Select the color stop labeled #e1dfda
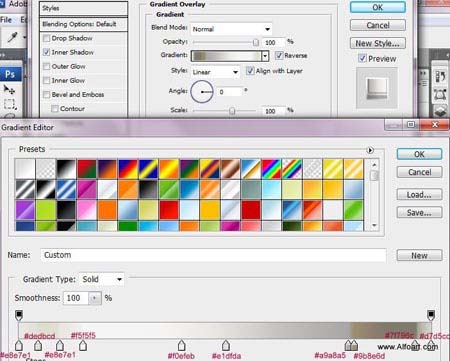450x361 pixels. (226, 345)
